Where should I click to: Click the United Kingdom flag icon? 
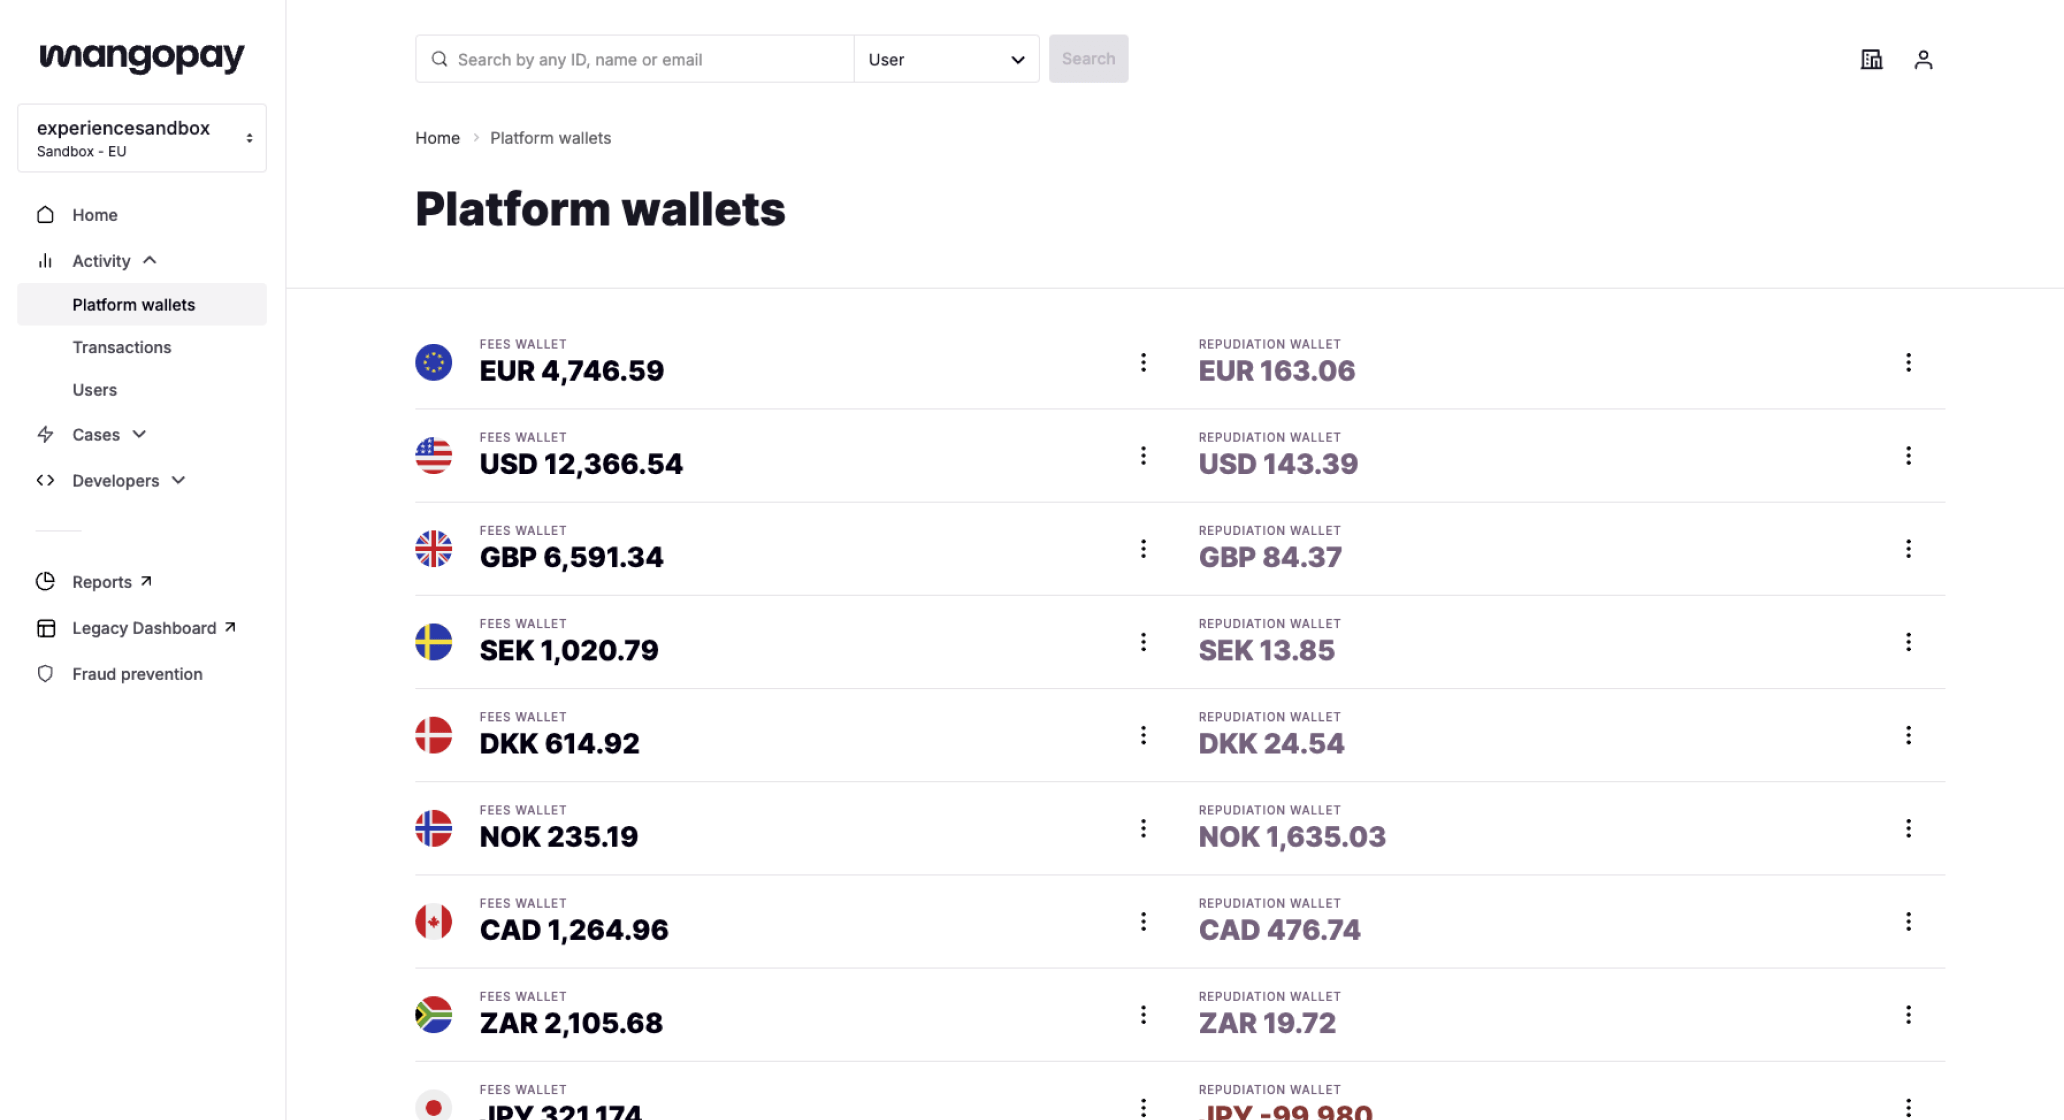[433, 548]
